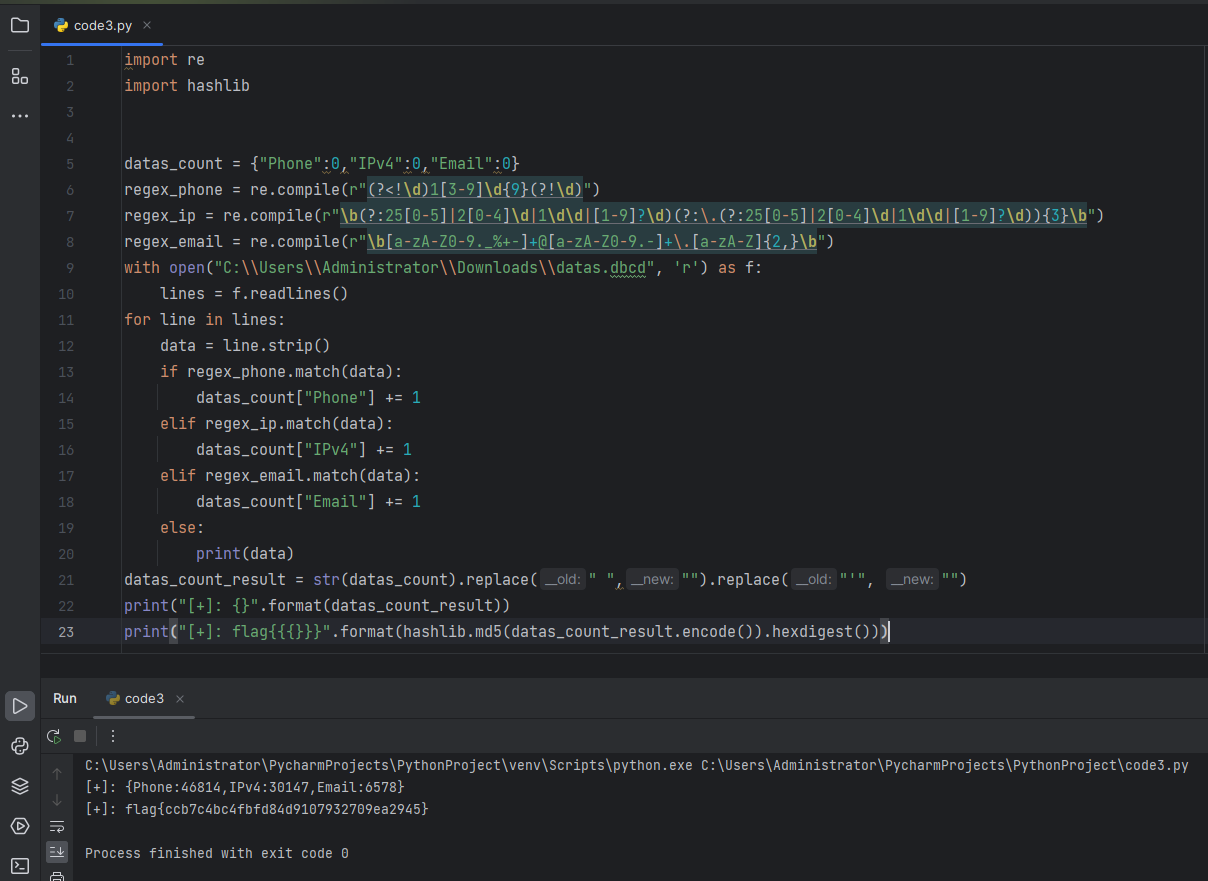The height and width of the screenshot is (881, 1208).
Task: Click 'elif regex_ip.match(data):' line
Action: [277, 424]
